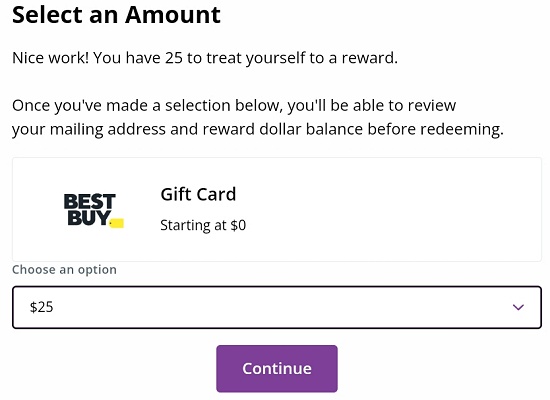550x400 pixels.
Task: Click the Gift Card title
Action: (x=198, y=194)
